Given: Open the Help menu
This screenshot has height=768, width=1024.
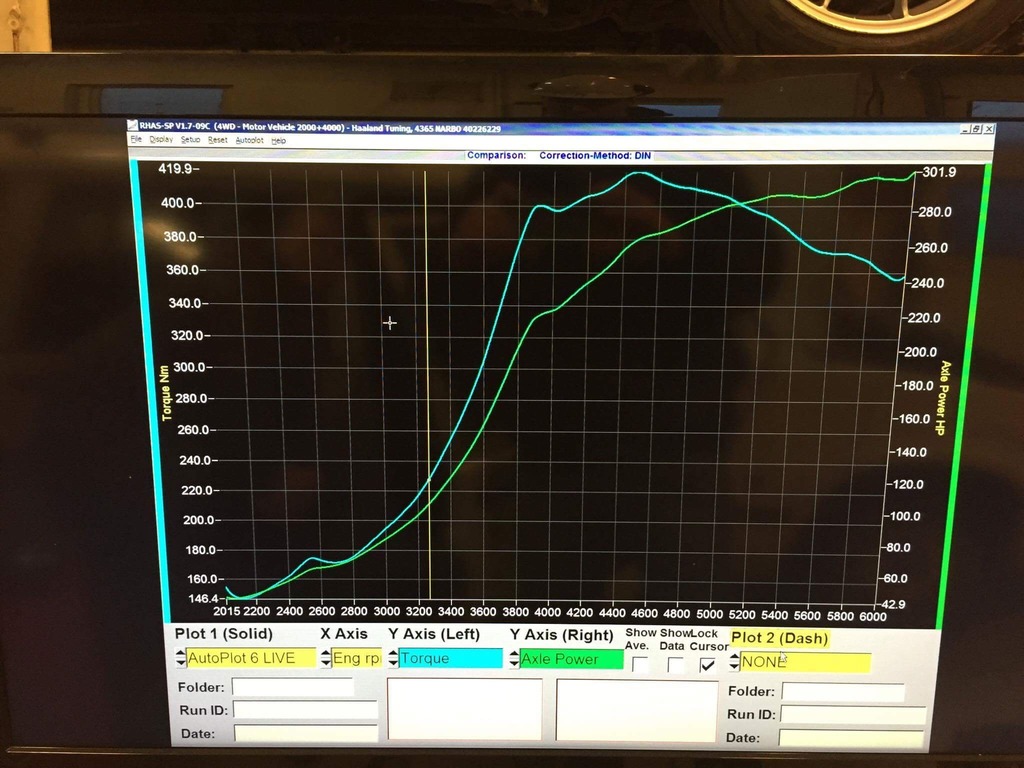Looking at the screenshot, I should pyautogui.click(x=279, y=140).
